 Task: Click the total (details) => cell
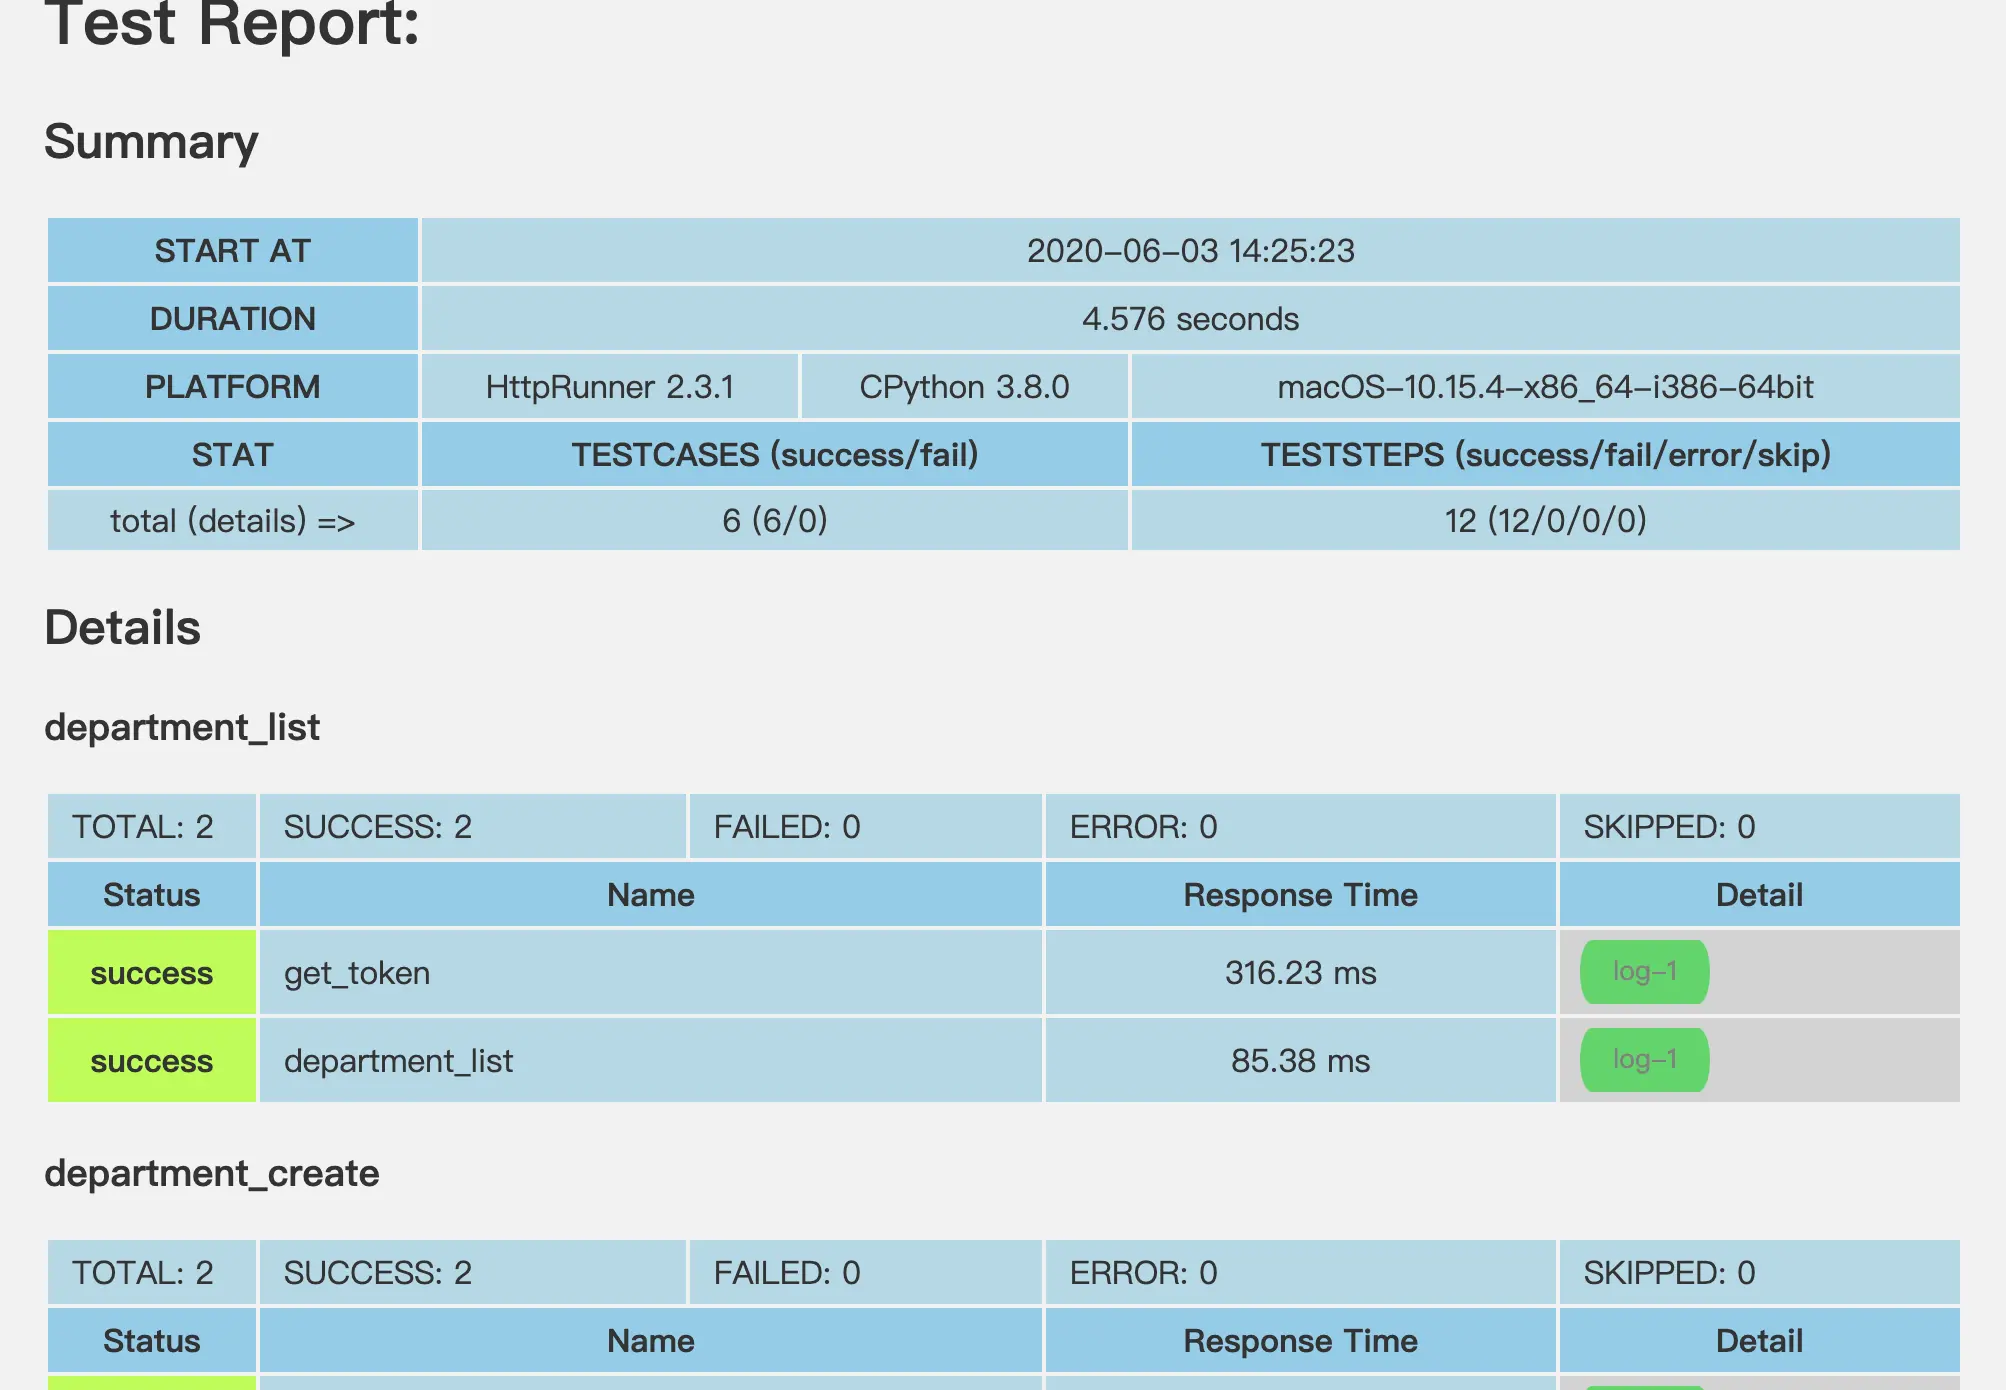(x=232, y=521)
